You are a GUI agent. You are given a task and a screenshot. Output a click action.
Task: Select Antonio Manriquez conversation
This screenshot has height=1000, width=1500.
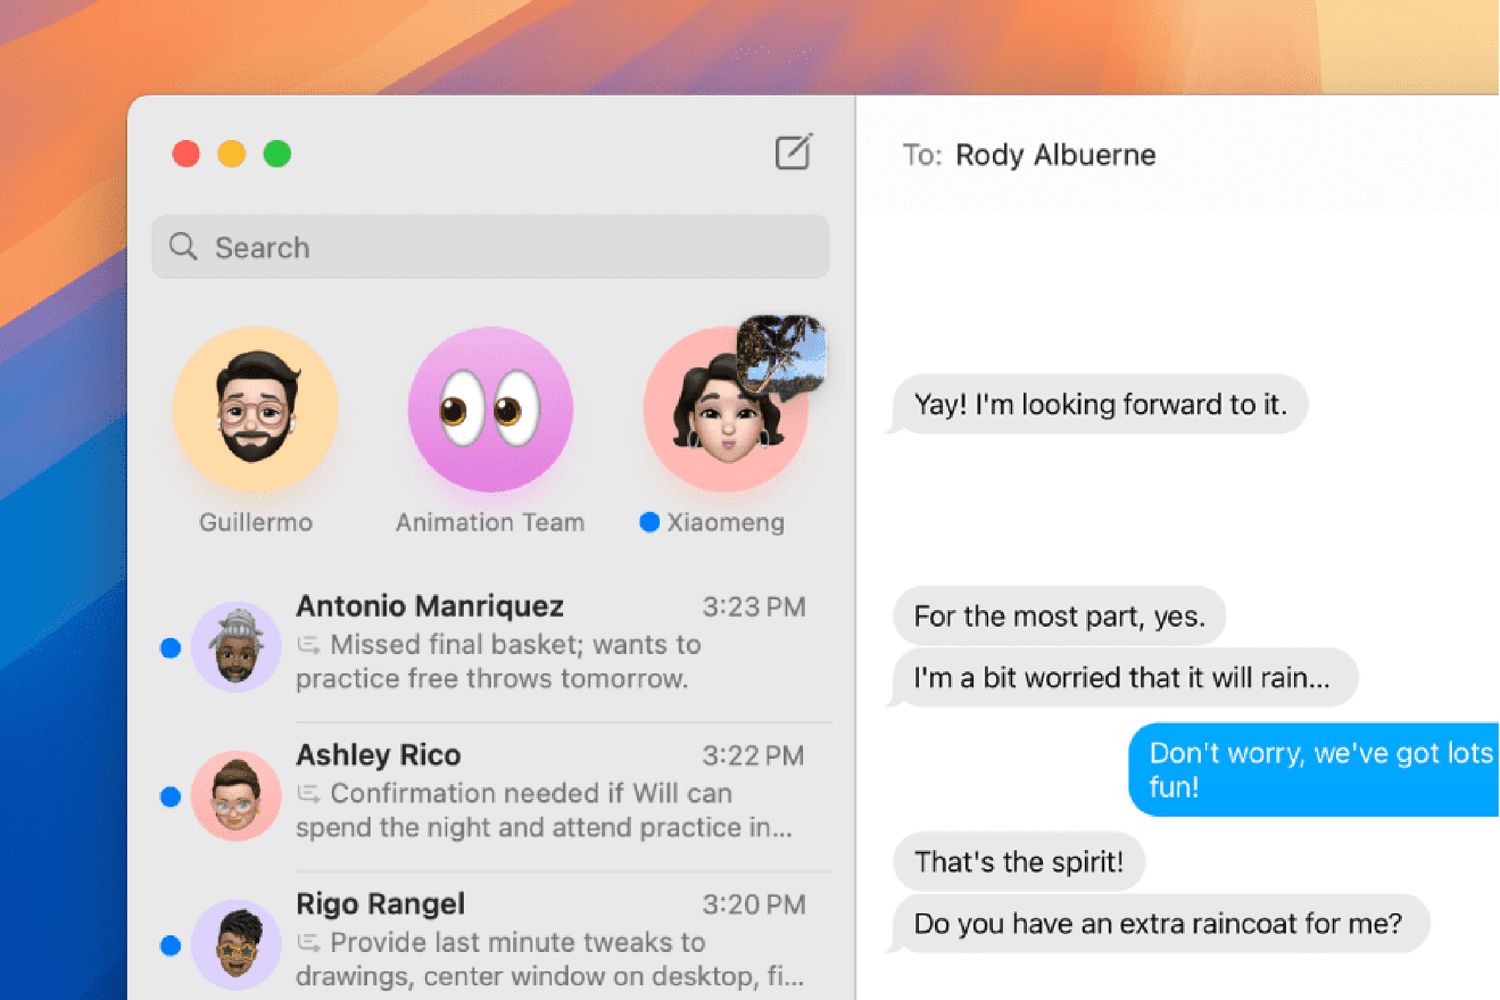(550, 643)
